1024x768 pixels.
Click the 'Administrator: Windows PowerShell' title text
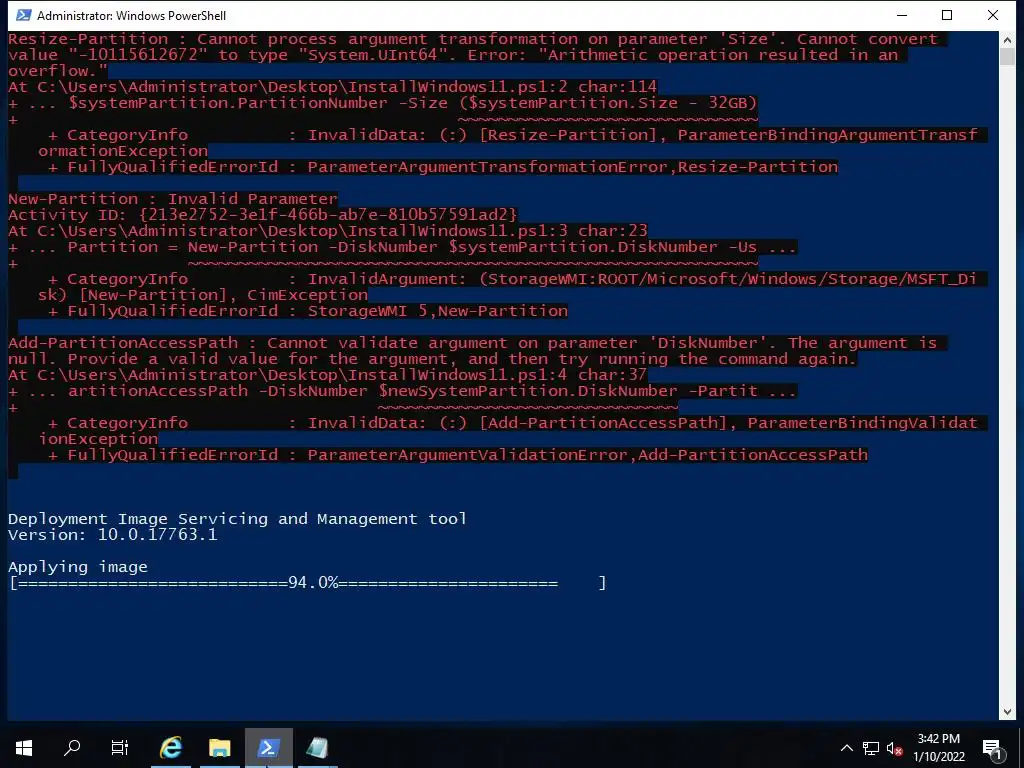tap(131, 15)
